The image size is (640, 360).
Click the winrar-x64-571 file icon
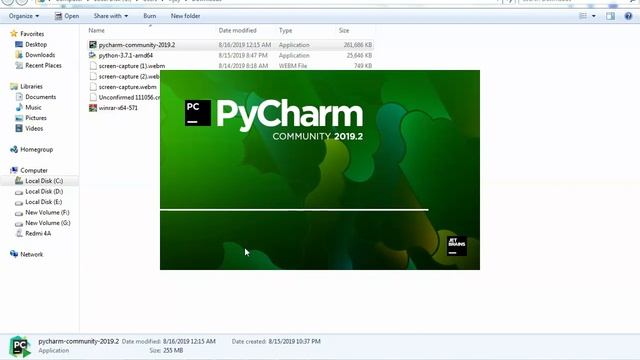tap(93, 108)
